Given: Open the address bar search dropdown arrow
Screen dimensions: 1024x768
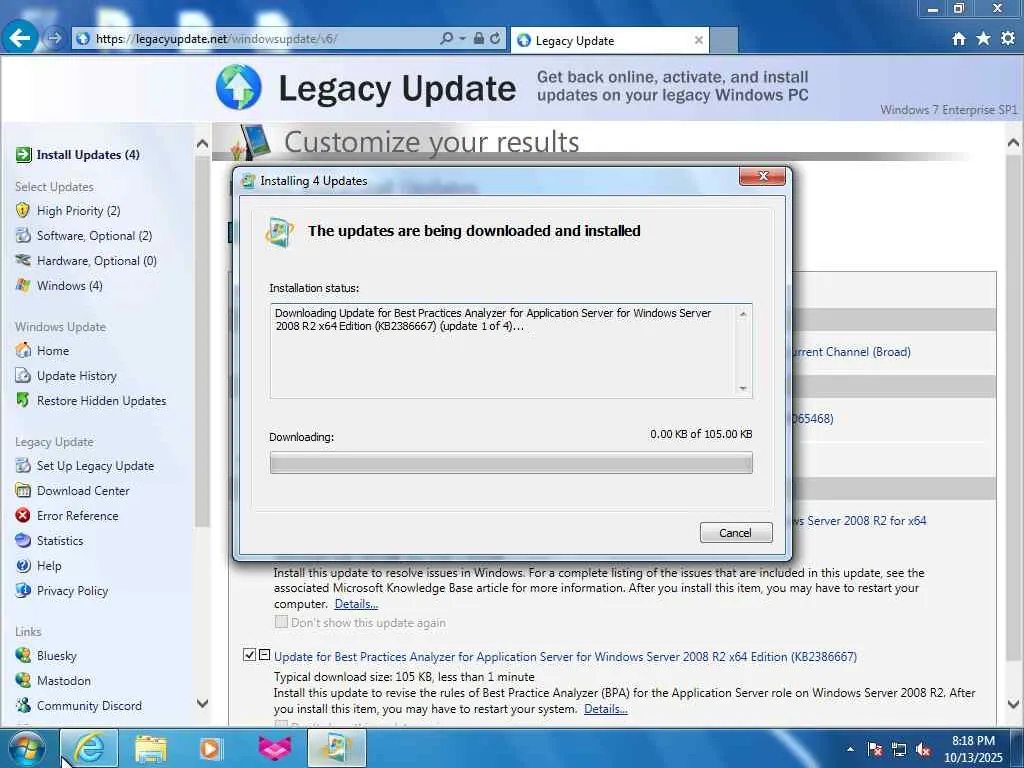Looking at the screenshot, I should [462, 39].
